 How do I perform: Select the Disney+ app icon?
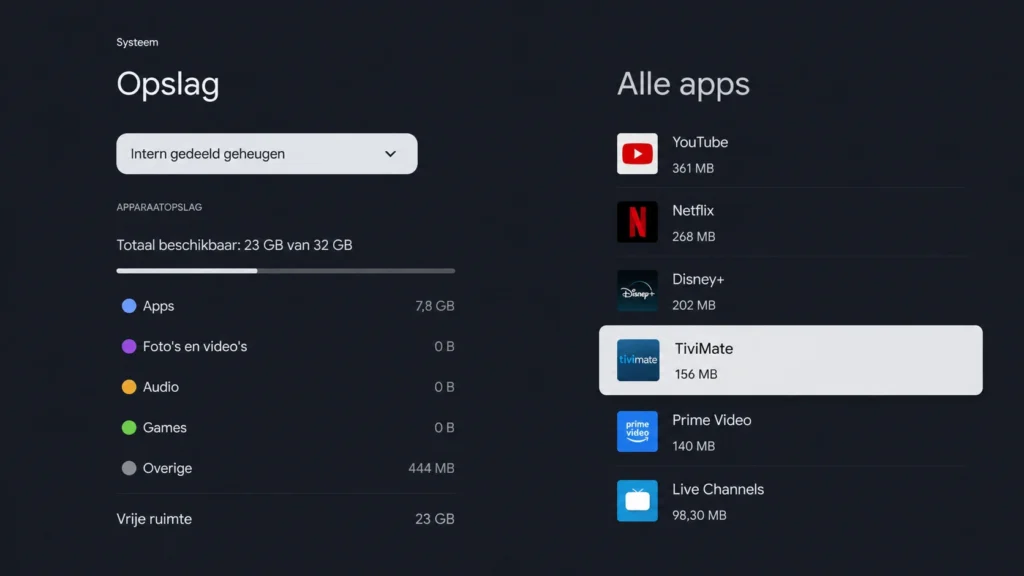point(637,291)
